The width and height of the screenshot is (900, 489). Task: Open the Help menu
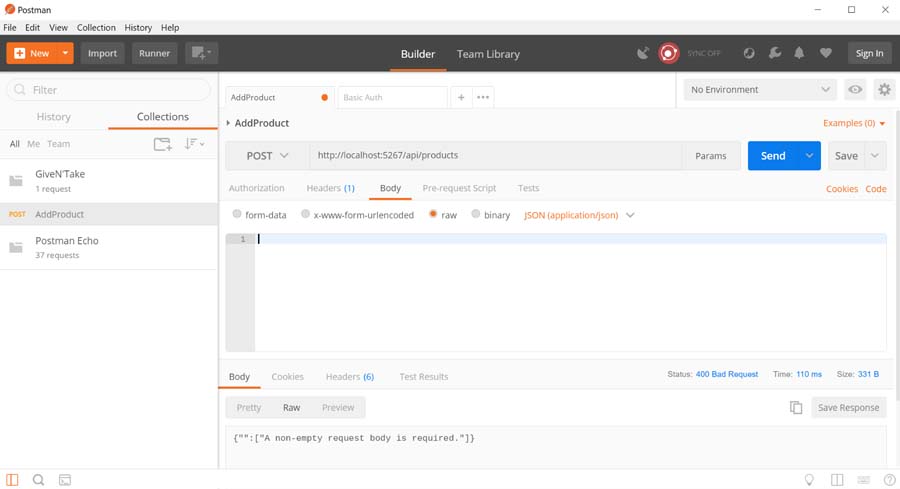point(170,28)
